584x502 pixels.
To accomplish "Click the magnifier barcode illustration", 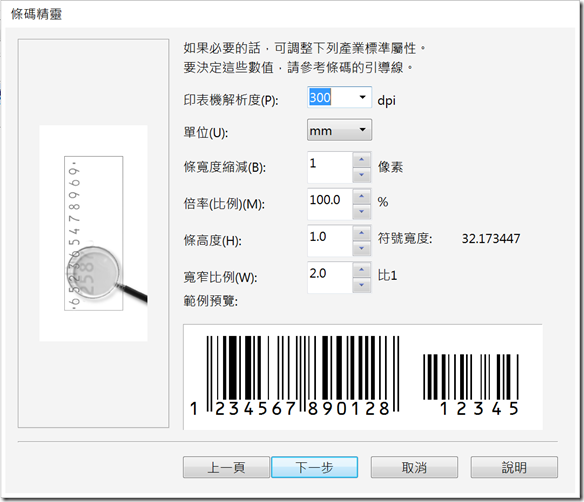I will click(93, 233).
